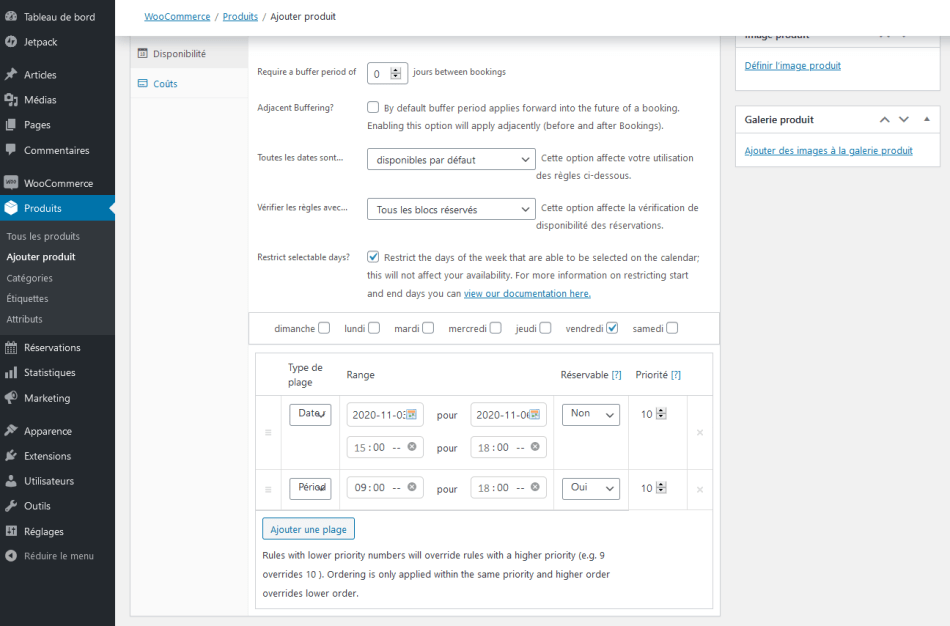Image resolution: width=950 pixels, height=626 pixels.
Task: Click the Statistiques bar chart icon
Action: click(x=11, y=373)
